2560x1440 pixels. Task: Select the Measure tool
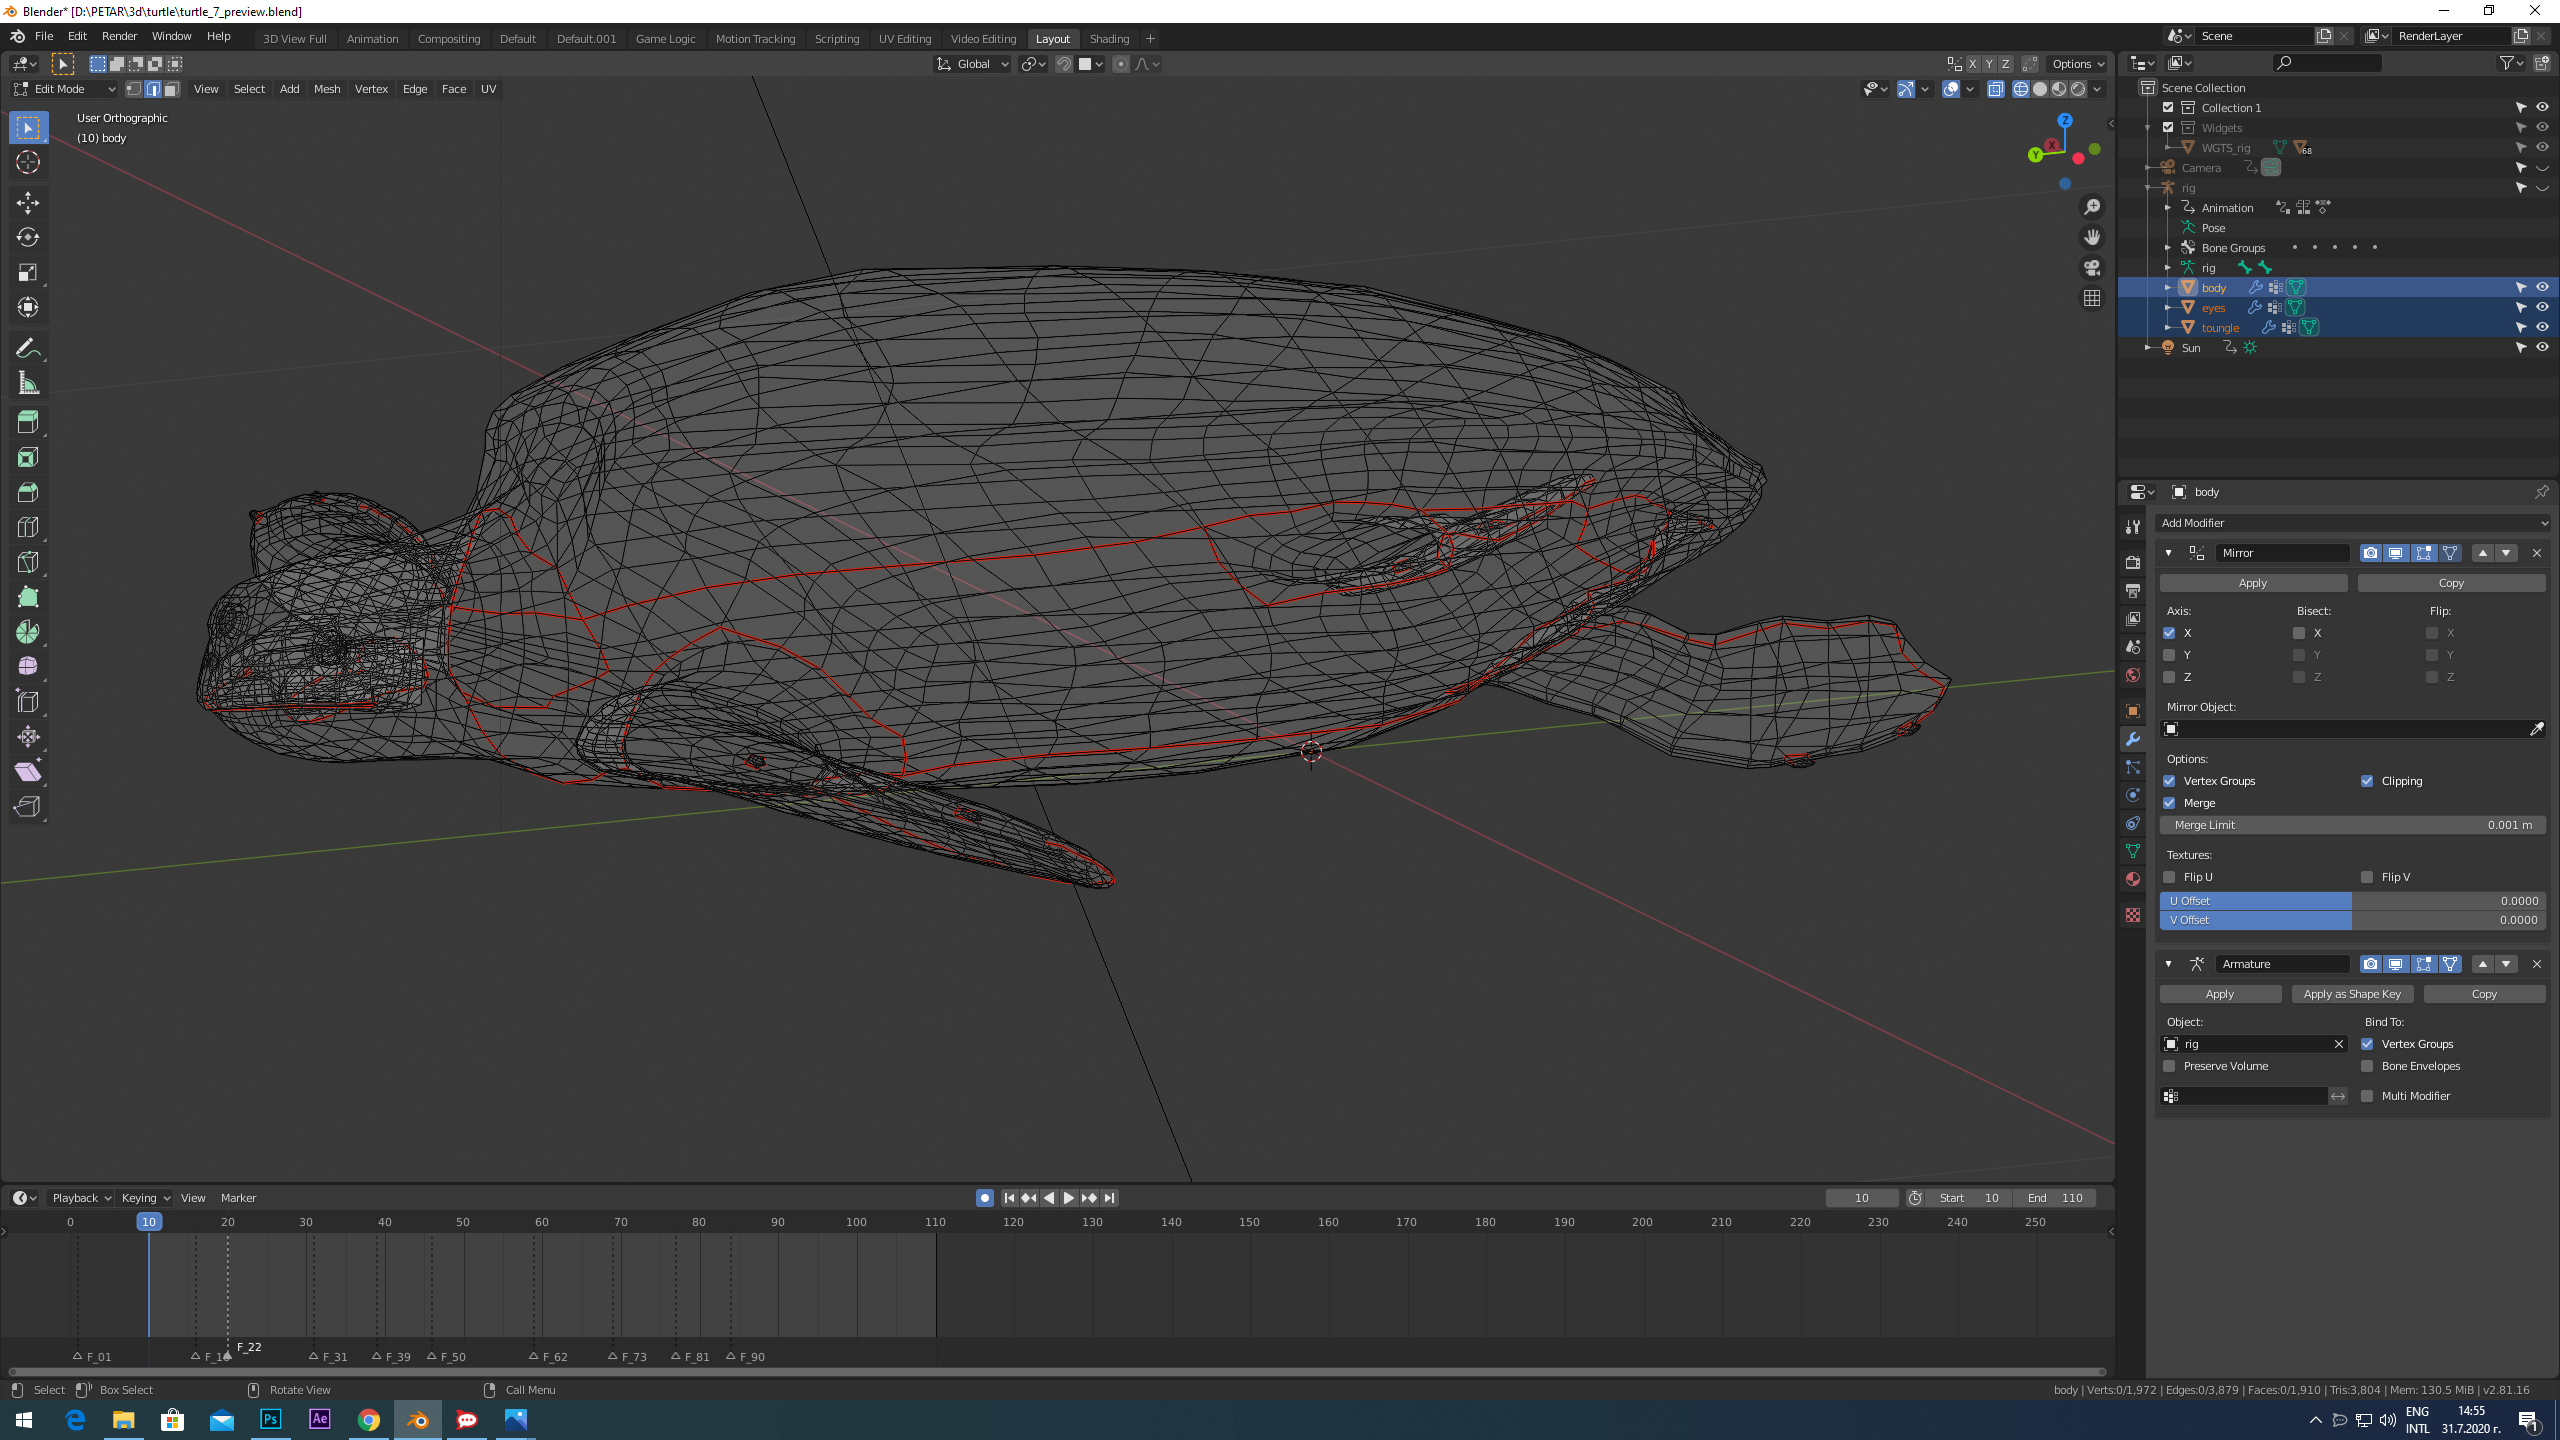coord(28,382)
